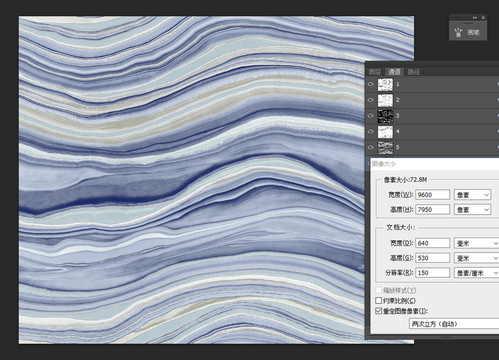499x360 pixels.
Task: Click pixel 高度(H) field showing 7950
Action: (x=432, y=210)
